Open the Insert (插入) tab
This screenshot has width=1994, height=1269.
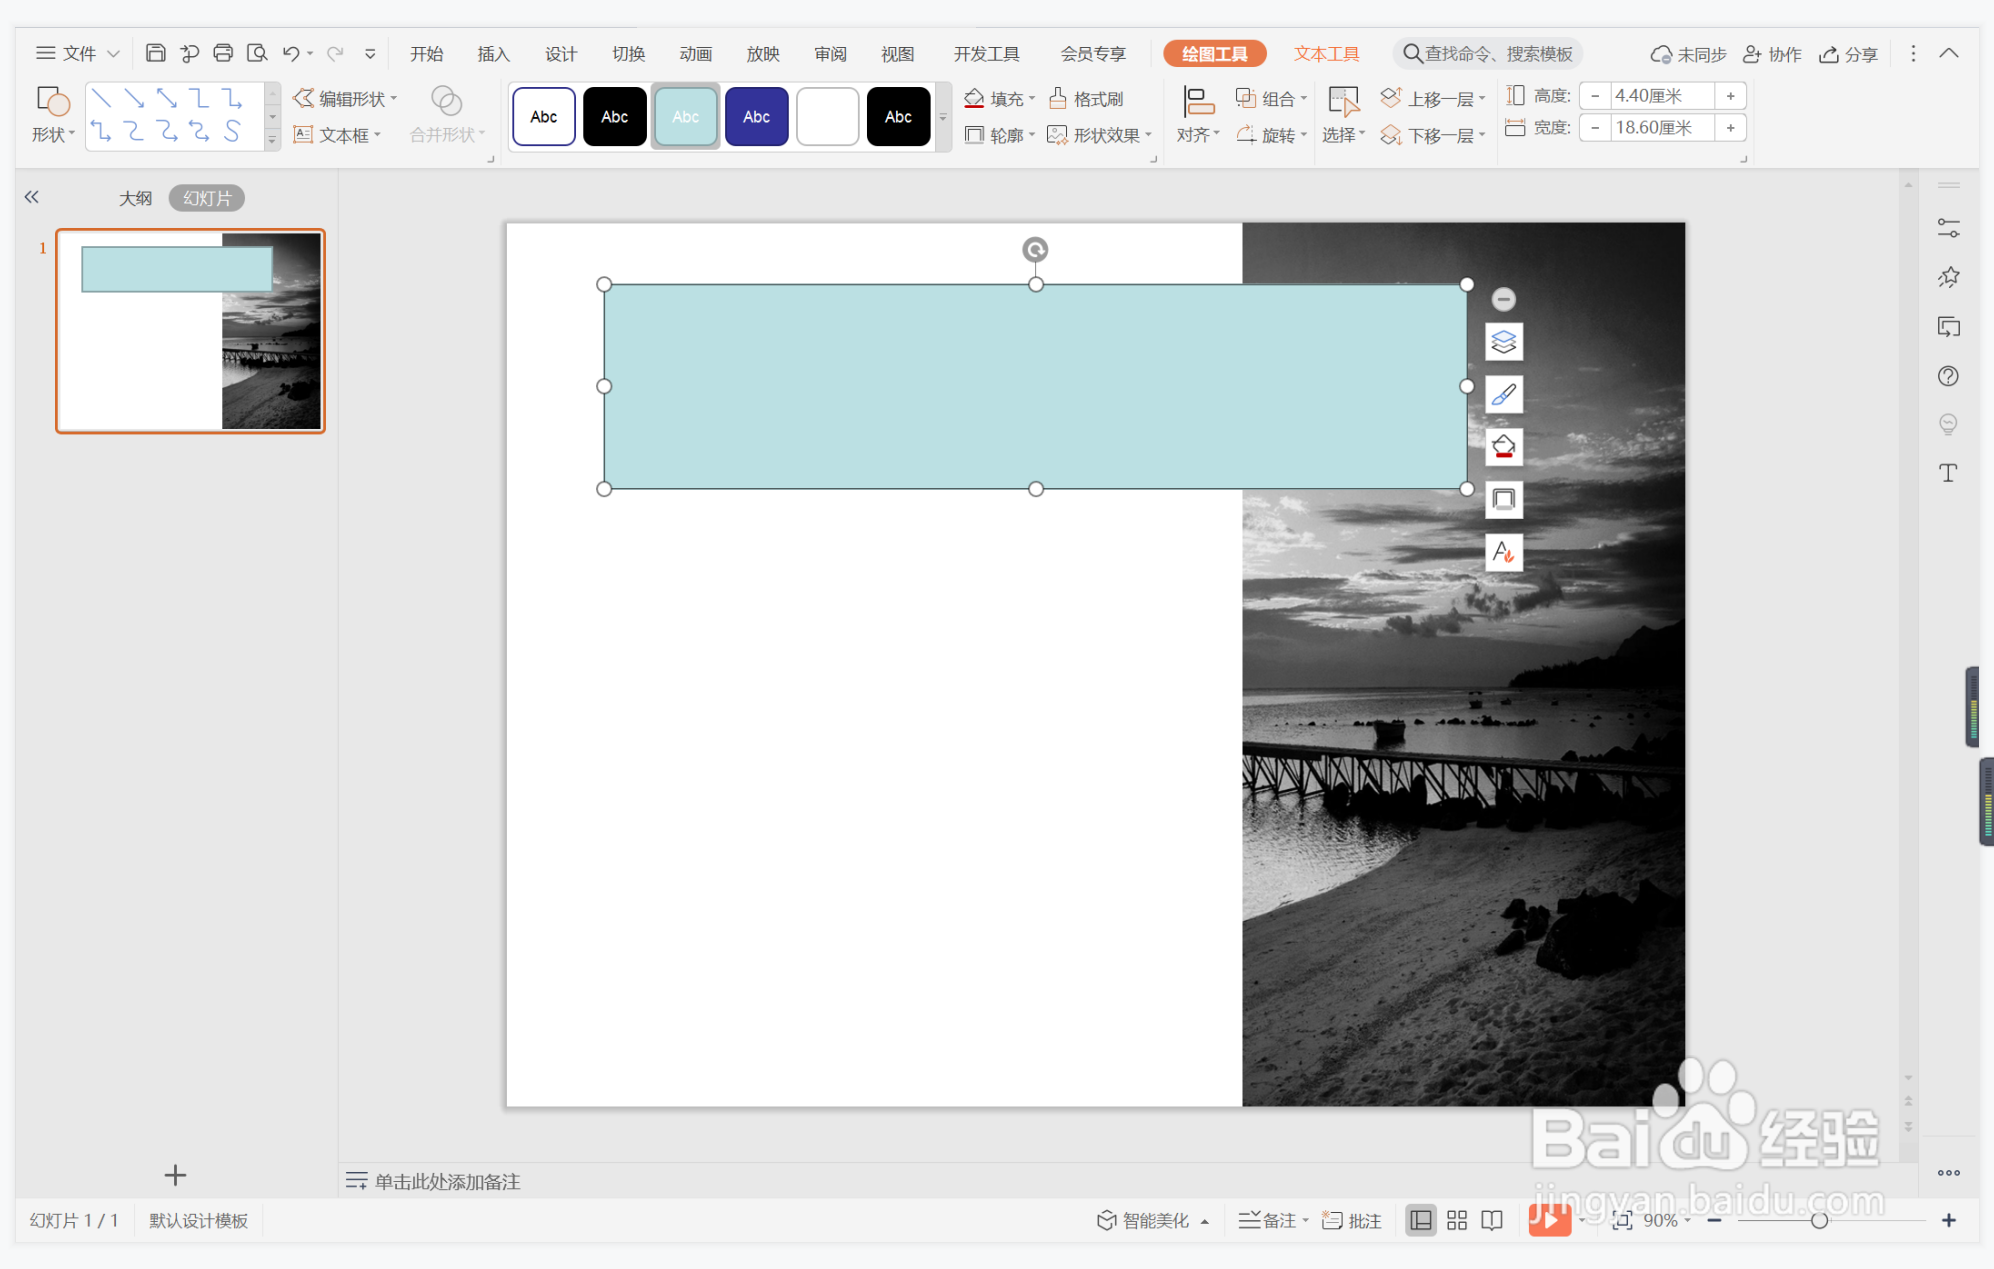pyautogui.click(x=493, y=54)
